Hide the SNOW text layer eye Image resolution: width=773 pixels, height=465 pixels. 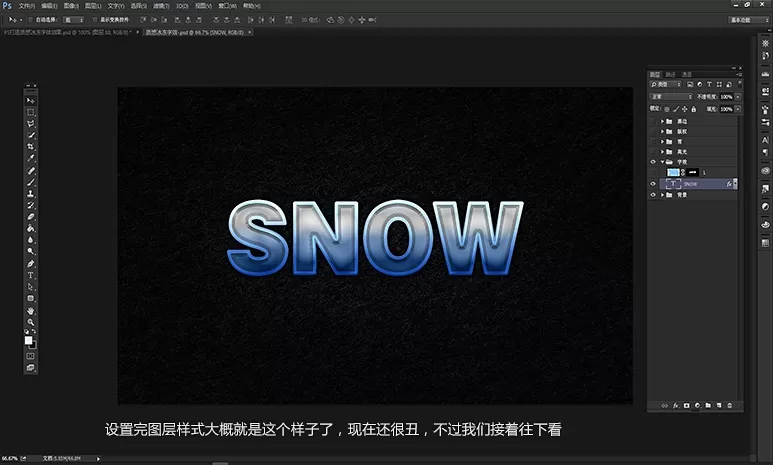point(653,184)
